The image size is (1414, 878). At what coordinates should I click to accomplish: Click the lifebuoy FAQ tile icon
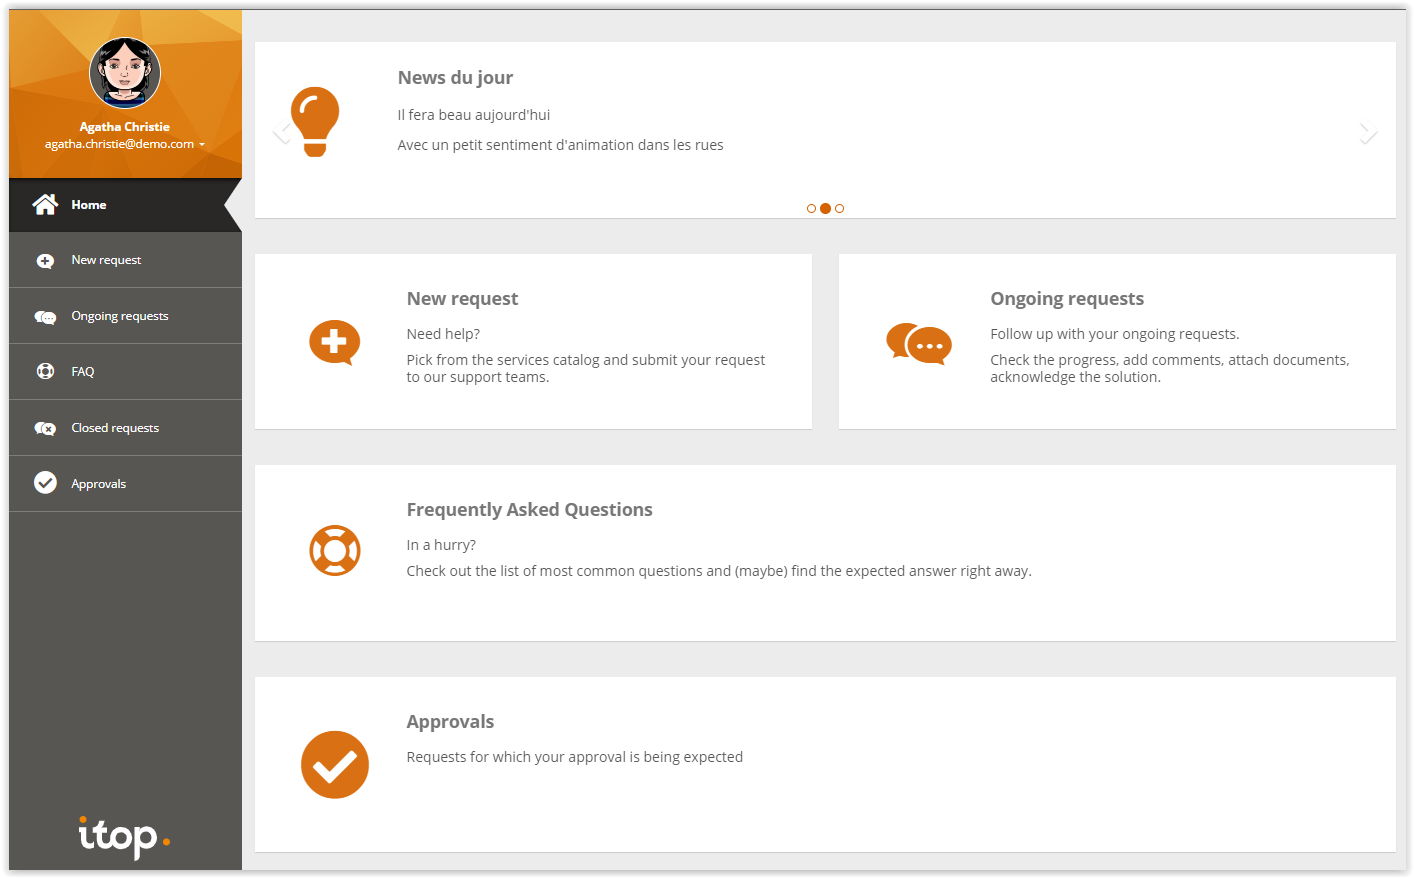coord(334,551)
